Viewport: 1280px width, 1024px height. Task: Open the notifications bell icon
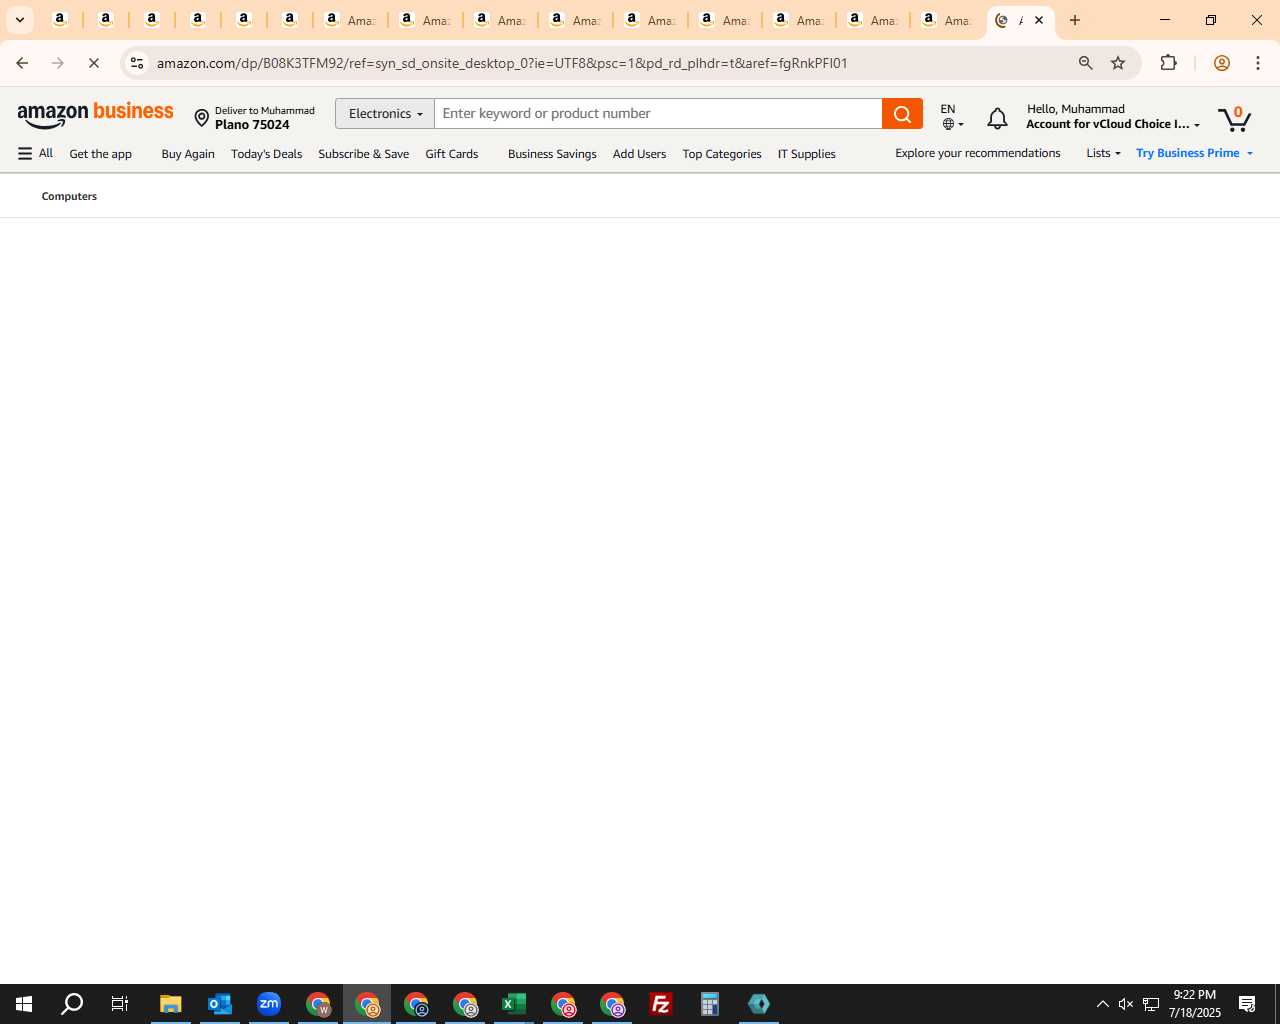pos(997,119)
